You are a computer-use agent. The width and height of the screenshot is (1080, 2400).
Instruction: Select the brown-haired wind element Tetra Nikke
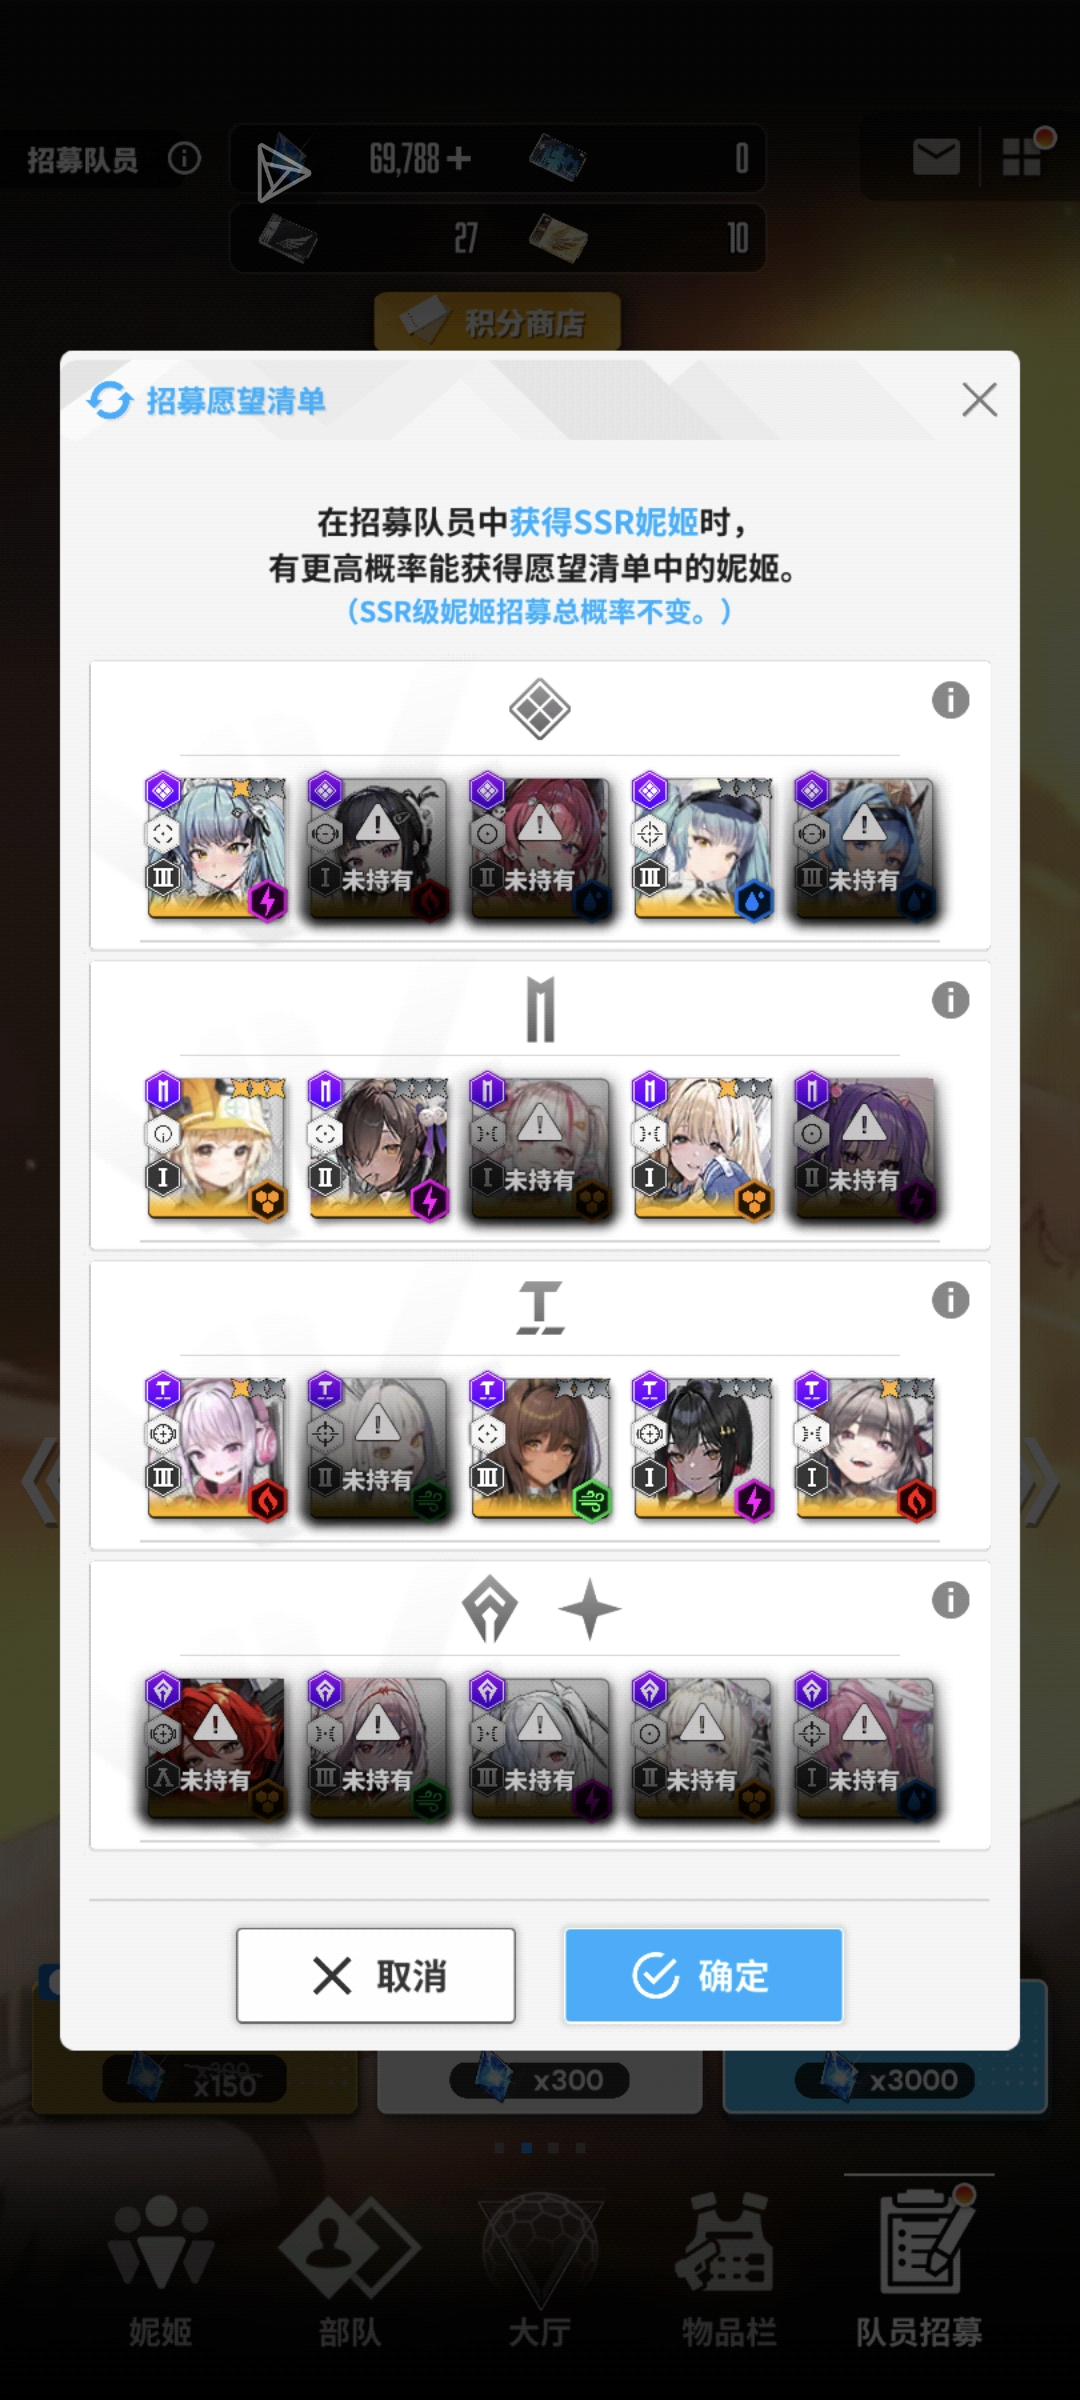click(541, 1448)
